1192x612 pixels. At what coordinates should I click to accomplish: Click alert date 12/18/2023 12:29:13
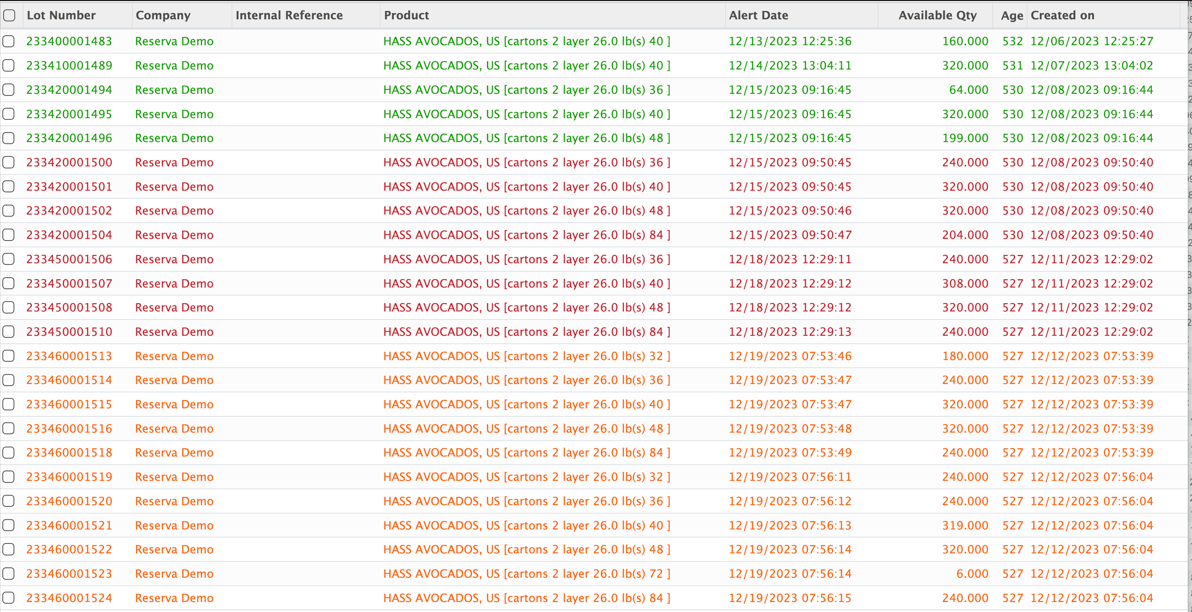(x=790, y=331)
